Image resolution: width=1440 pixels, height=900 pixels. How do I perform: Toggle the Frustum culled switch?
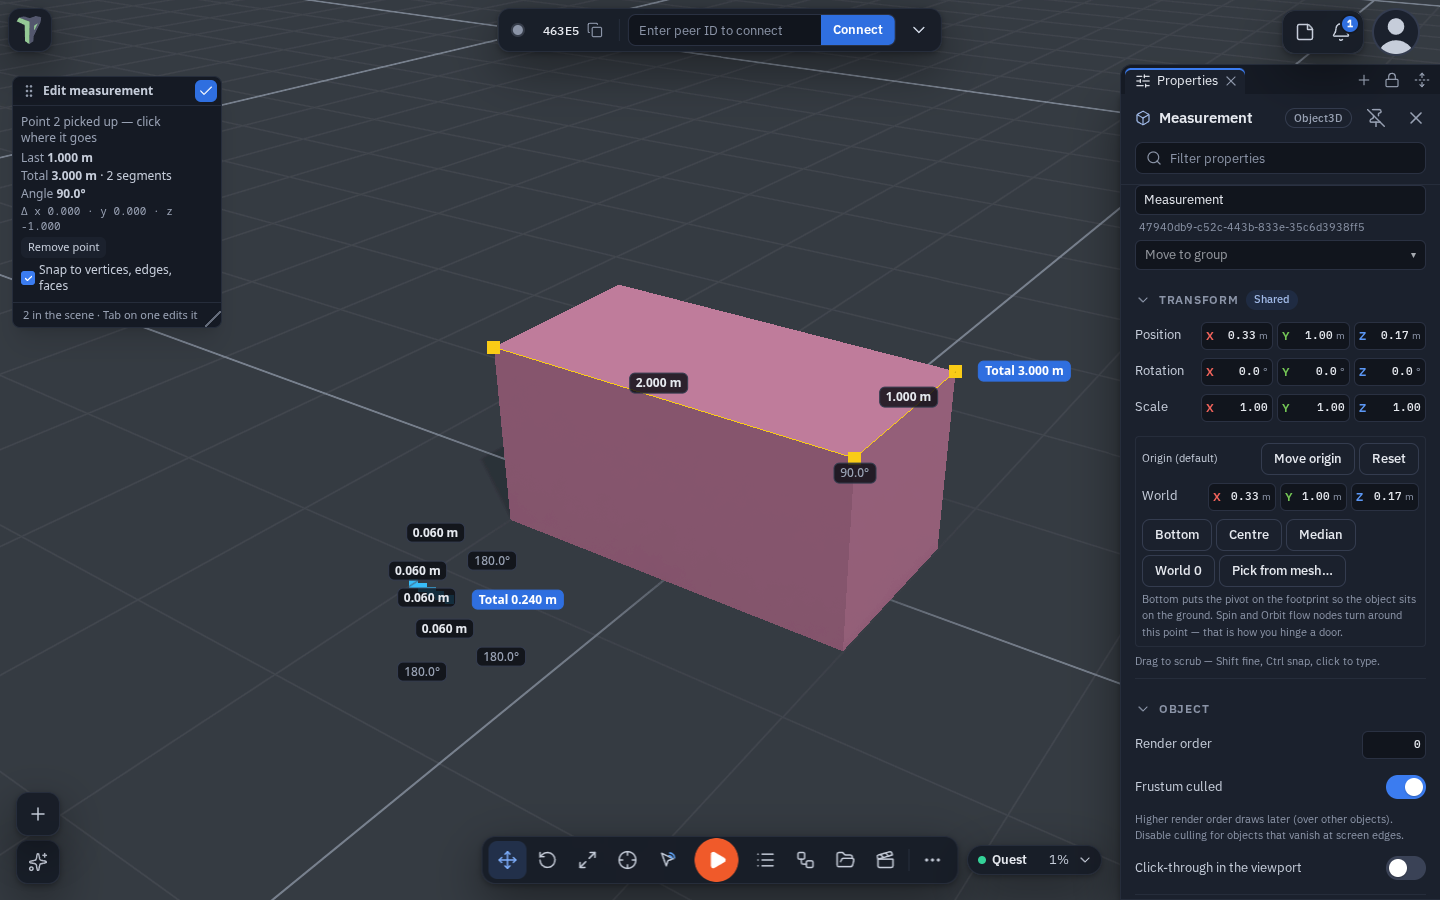(x=1405, y=787)
